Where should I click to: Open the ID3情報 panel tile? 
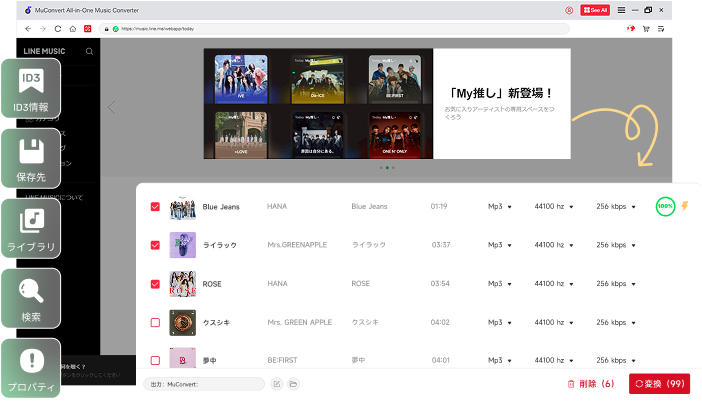pos(31,88)
